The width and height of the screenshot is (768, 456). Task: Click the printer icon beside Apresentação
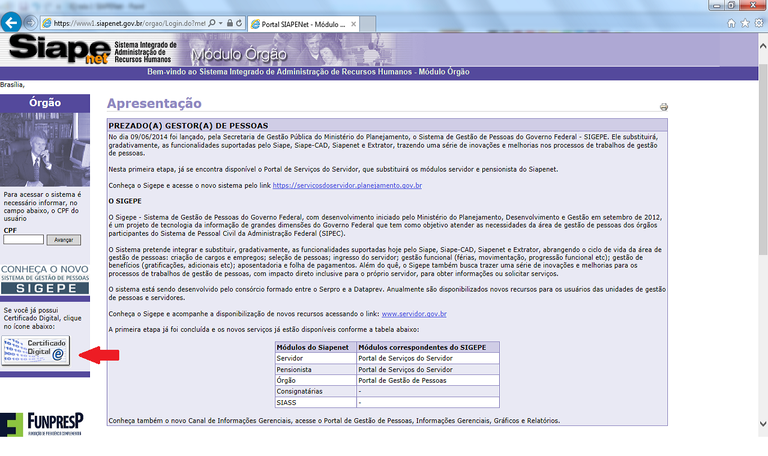pyautogui.click(x=663, y=107)
